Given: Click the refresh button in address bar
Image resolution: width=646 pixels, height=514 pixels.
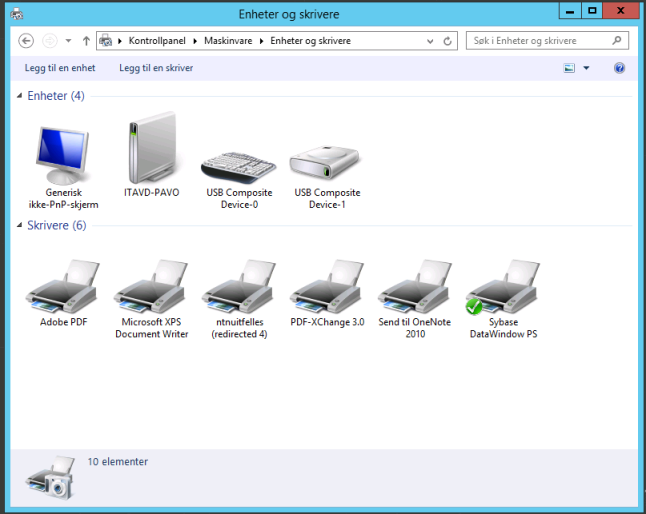Looking at the screenshot, I should pyautogui.click(x=447, y=41).
